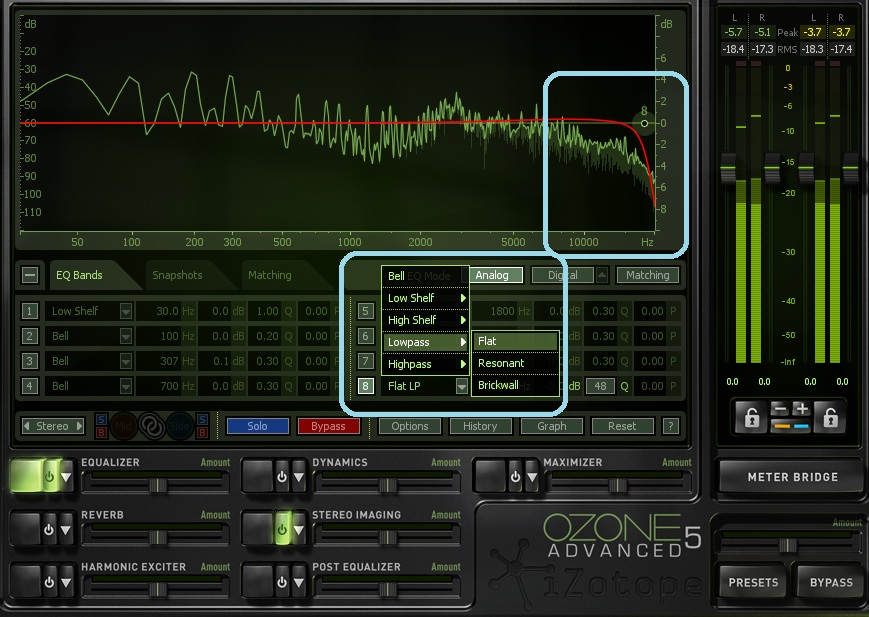The image size is (869, 617).
Task: Click the orange and blue meter type button
Action: coord(791,426)
